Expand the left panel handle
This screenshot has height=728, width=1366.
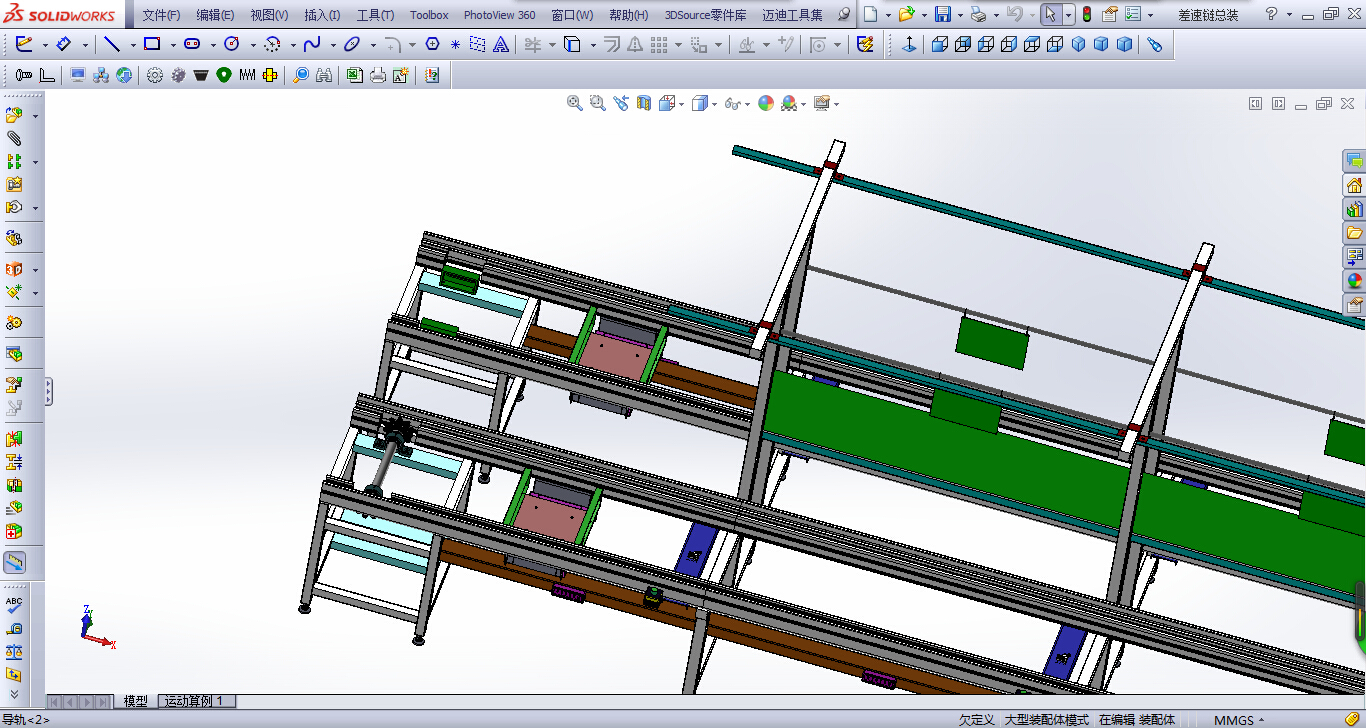coord(48,392)
